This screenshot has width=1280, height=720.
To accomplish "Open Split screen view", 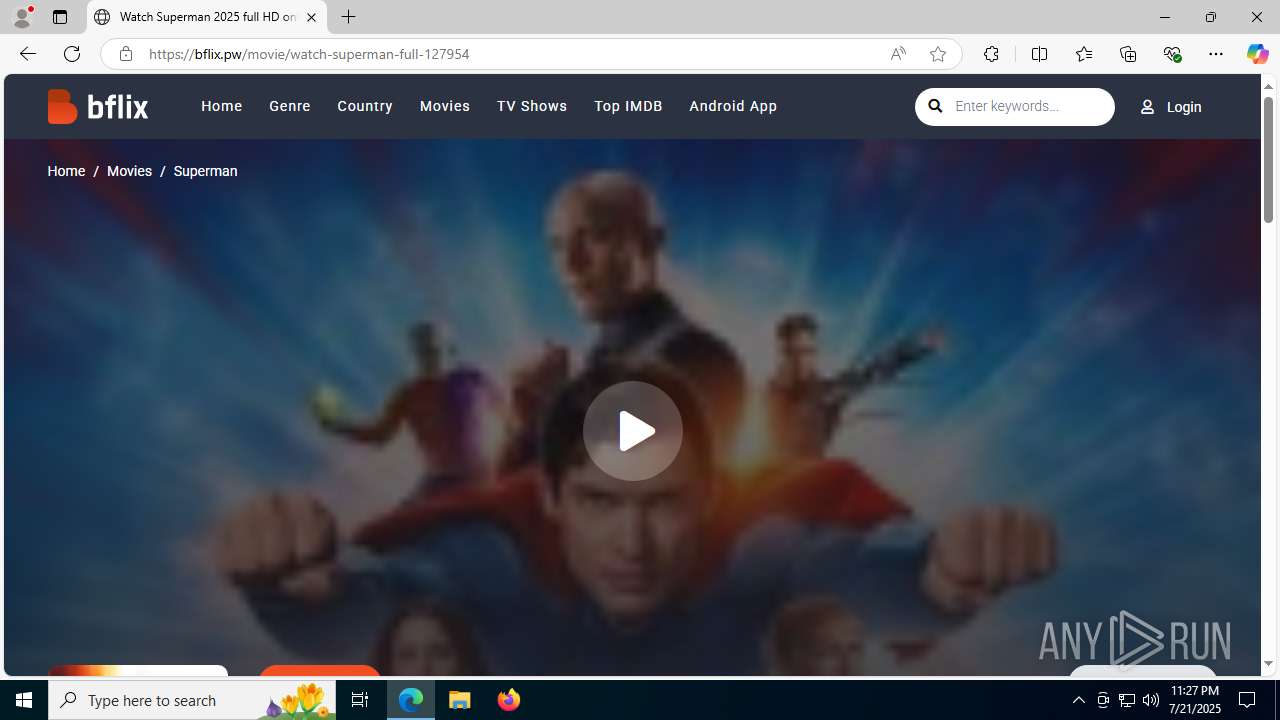I will (x=1039, y=54).
